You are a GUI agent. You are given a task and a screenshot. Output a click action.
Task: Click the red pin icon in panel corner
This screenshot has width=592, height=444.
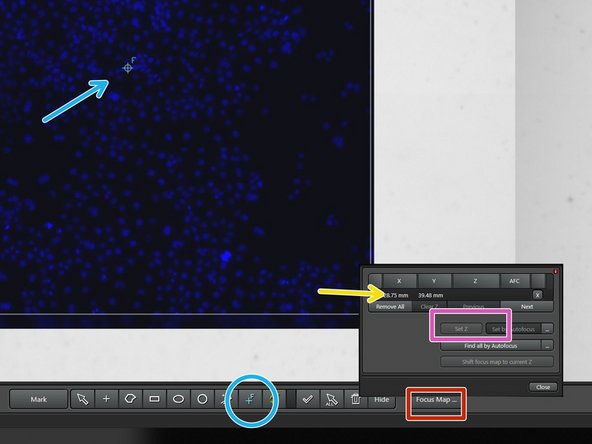556,271
